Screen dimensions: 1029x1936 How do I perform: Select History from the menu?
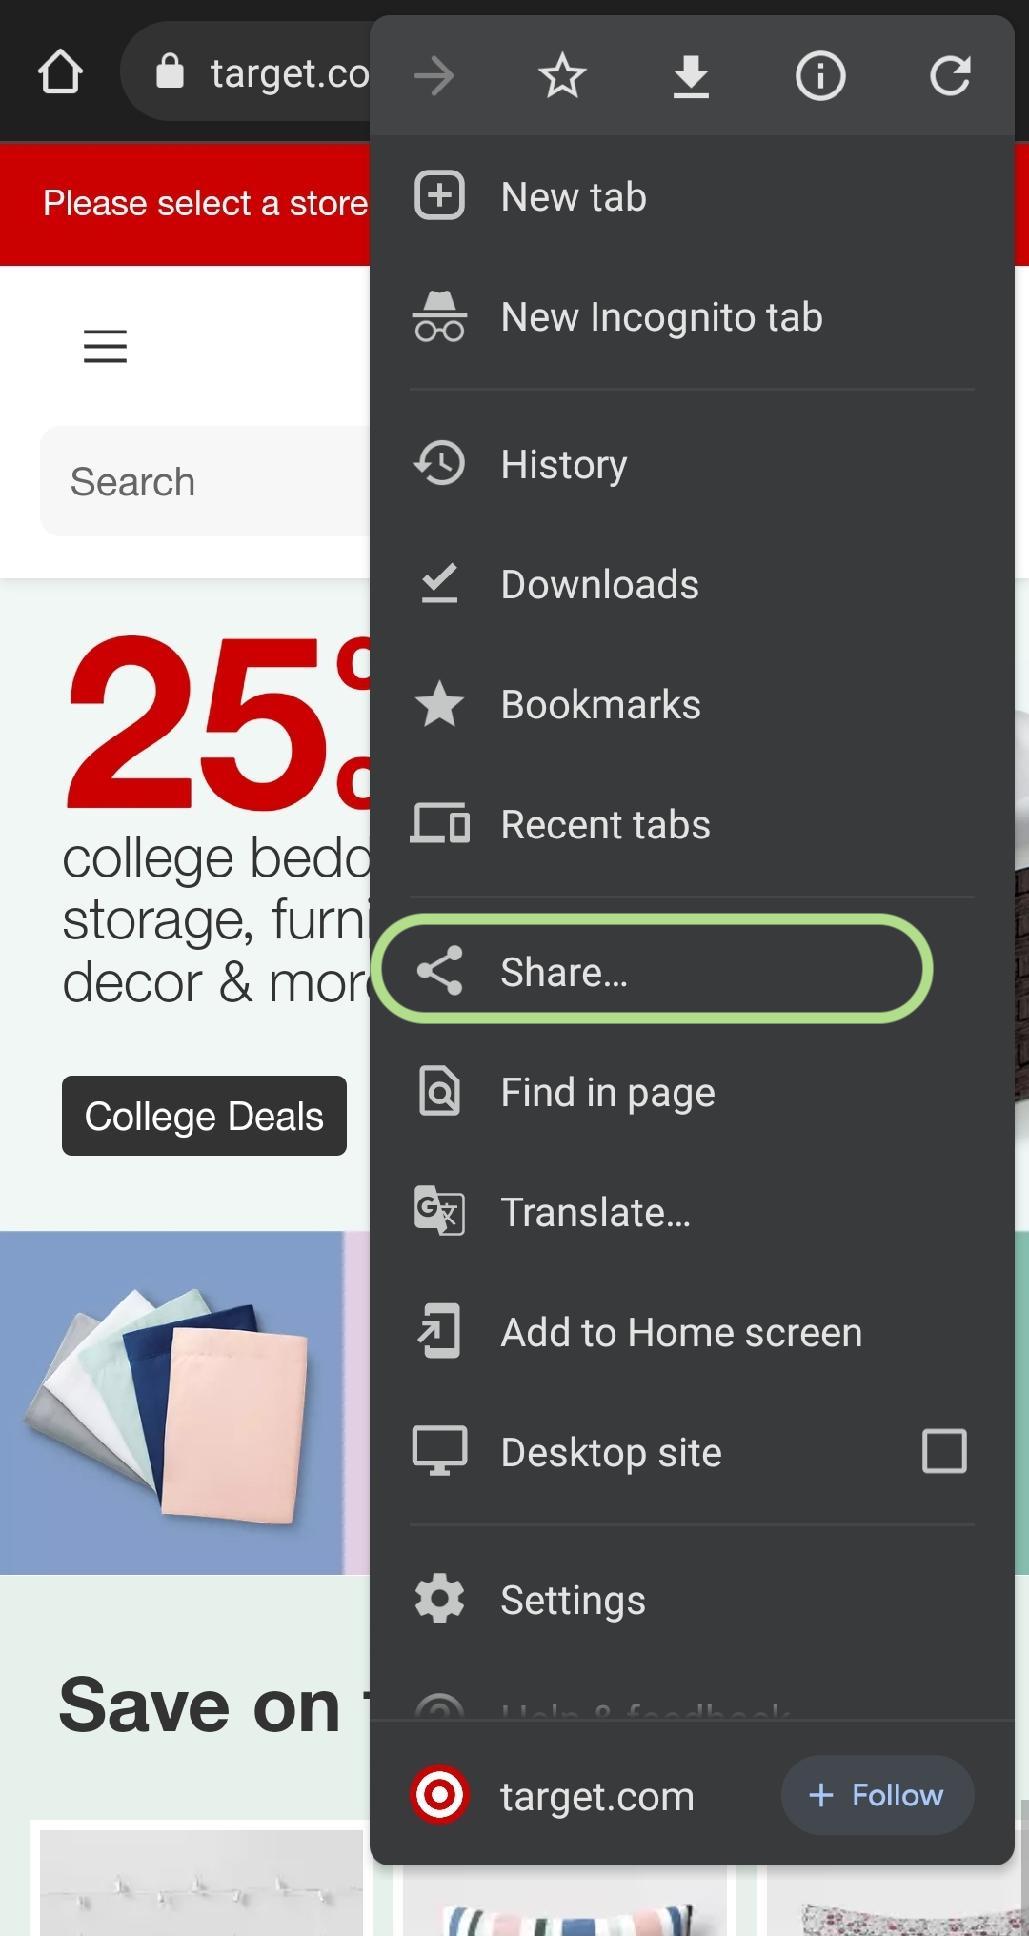(x=563, y=464)
